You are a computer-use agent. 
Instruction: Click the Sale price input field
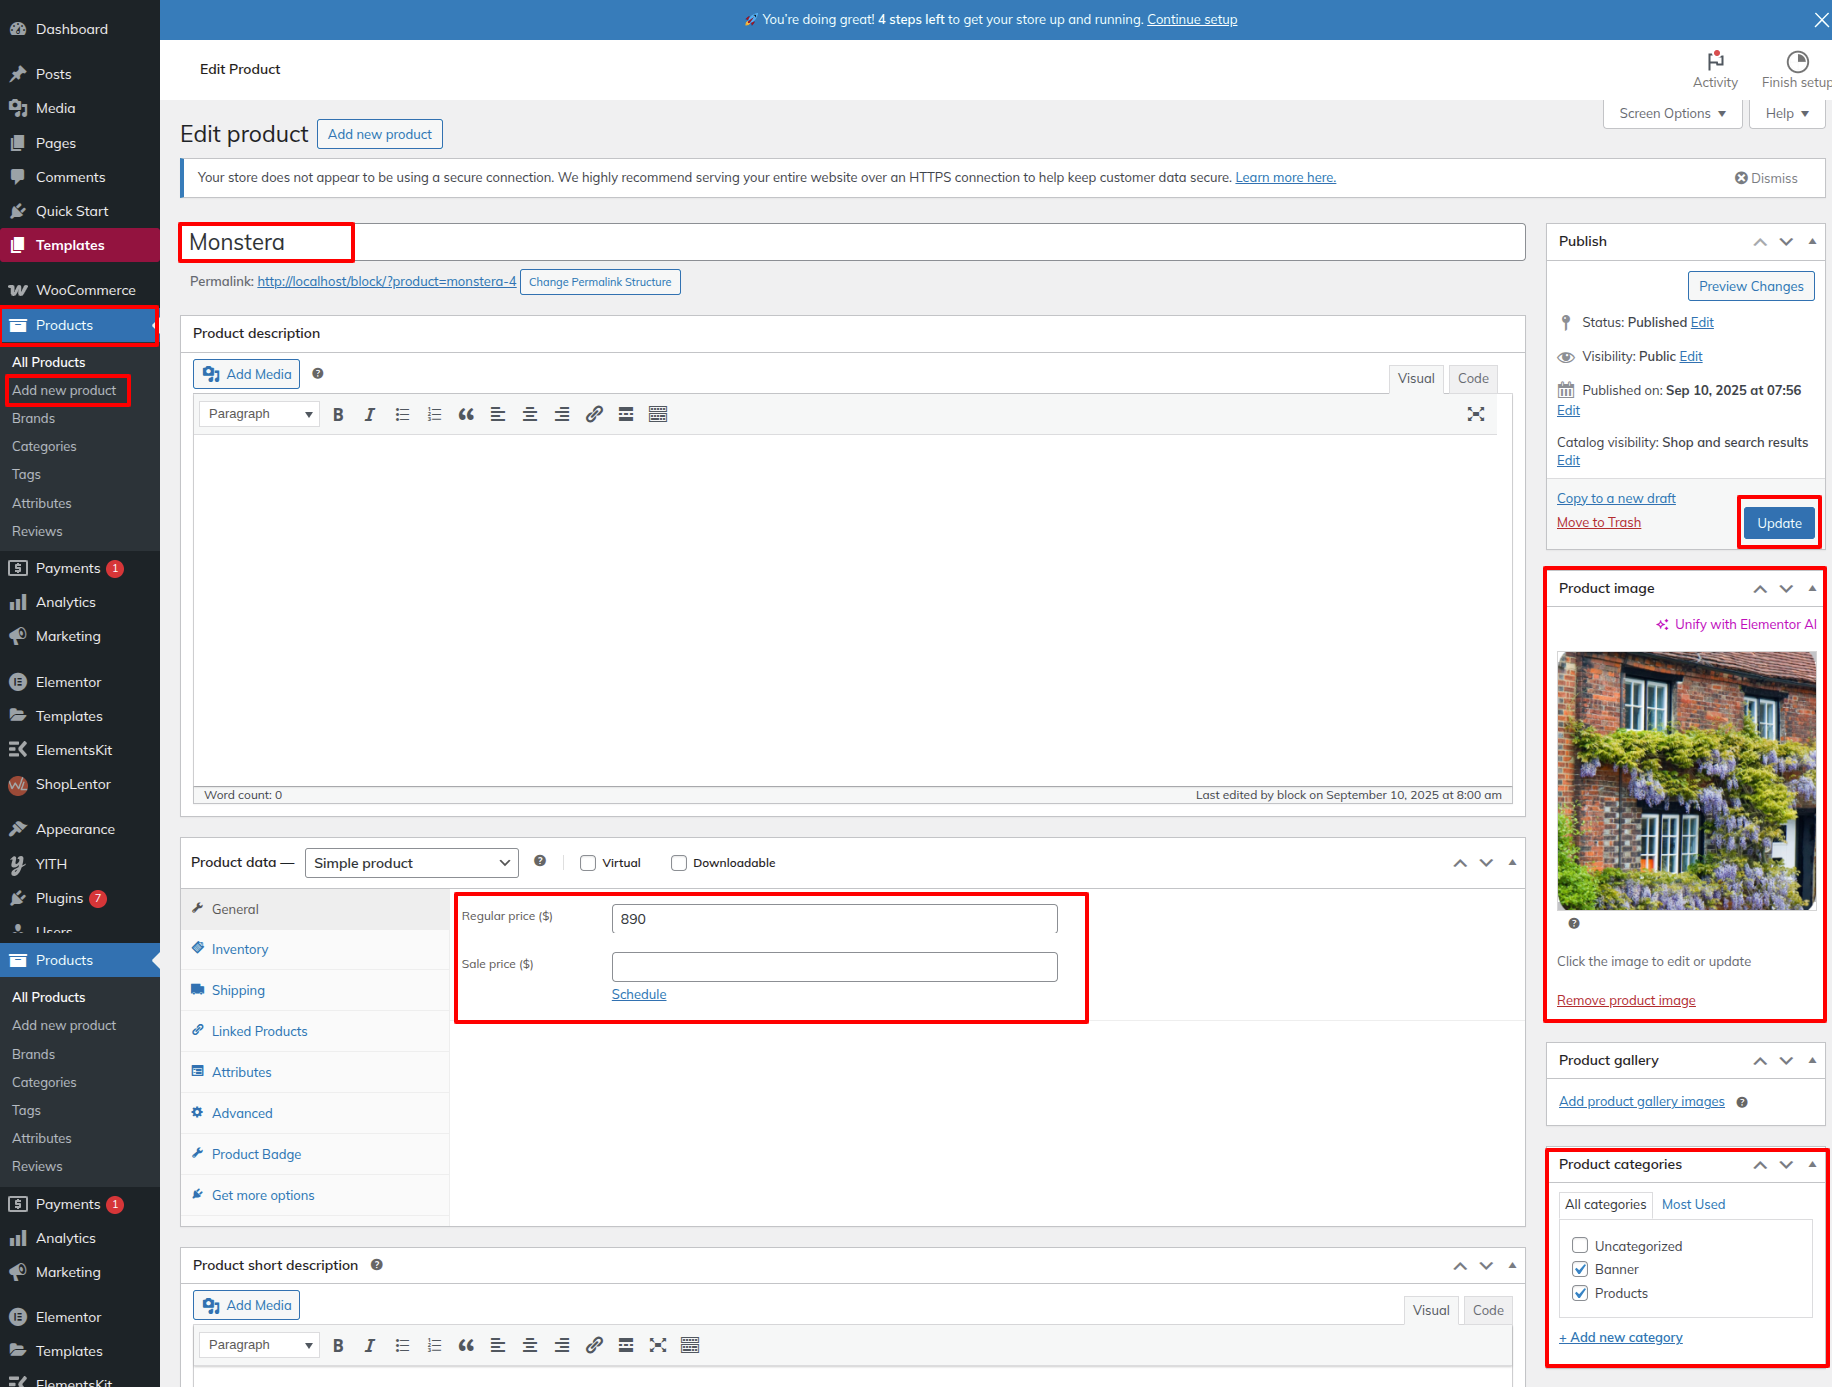(834, 967)
